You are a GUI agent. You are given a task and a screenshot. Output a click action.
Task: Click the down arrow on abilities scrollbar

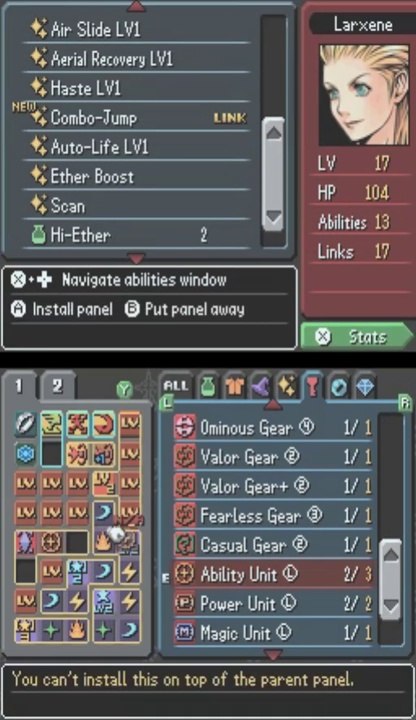(274, 216)
